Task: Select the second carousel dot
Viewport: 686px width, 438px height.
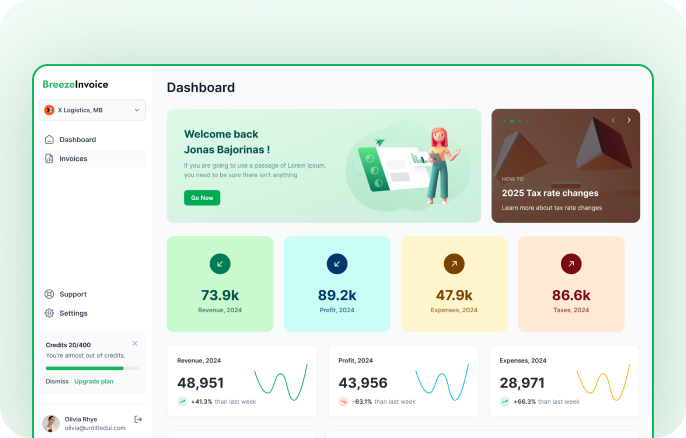Action: click(x=512, y=121)
